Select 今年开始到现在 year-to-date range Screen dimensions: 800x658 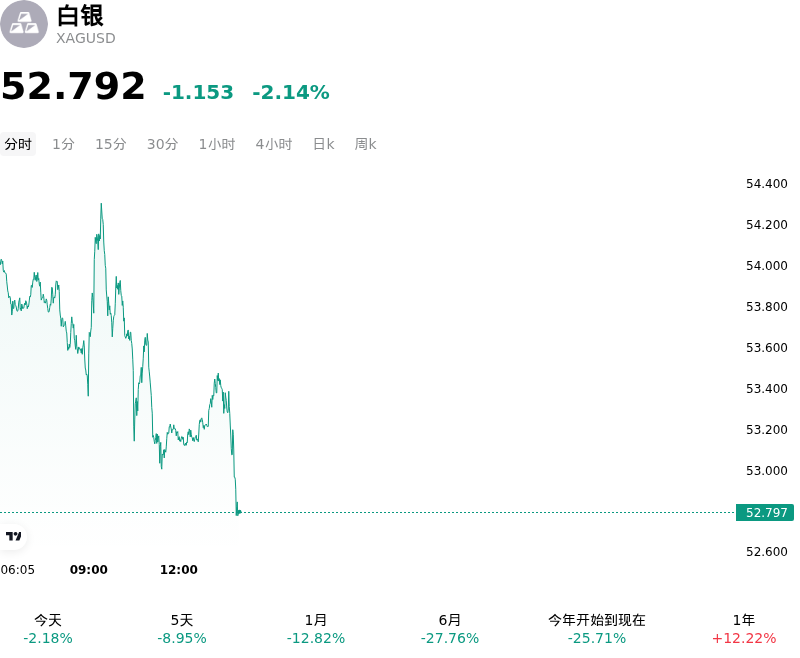[x=596, y=629]
